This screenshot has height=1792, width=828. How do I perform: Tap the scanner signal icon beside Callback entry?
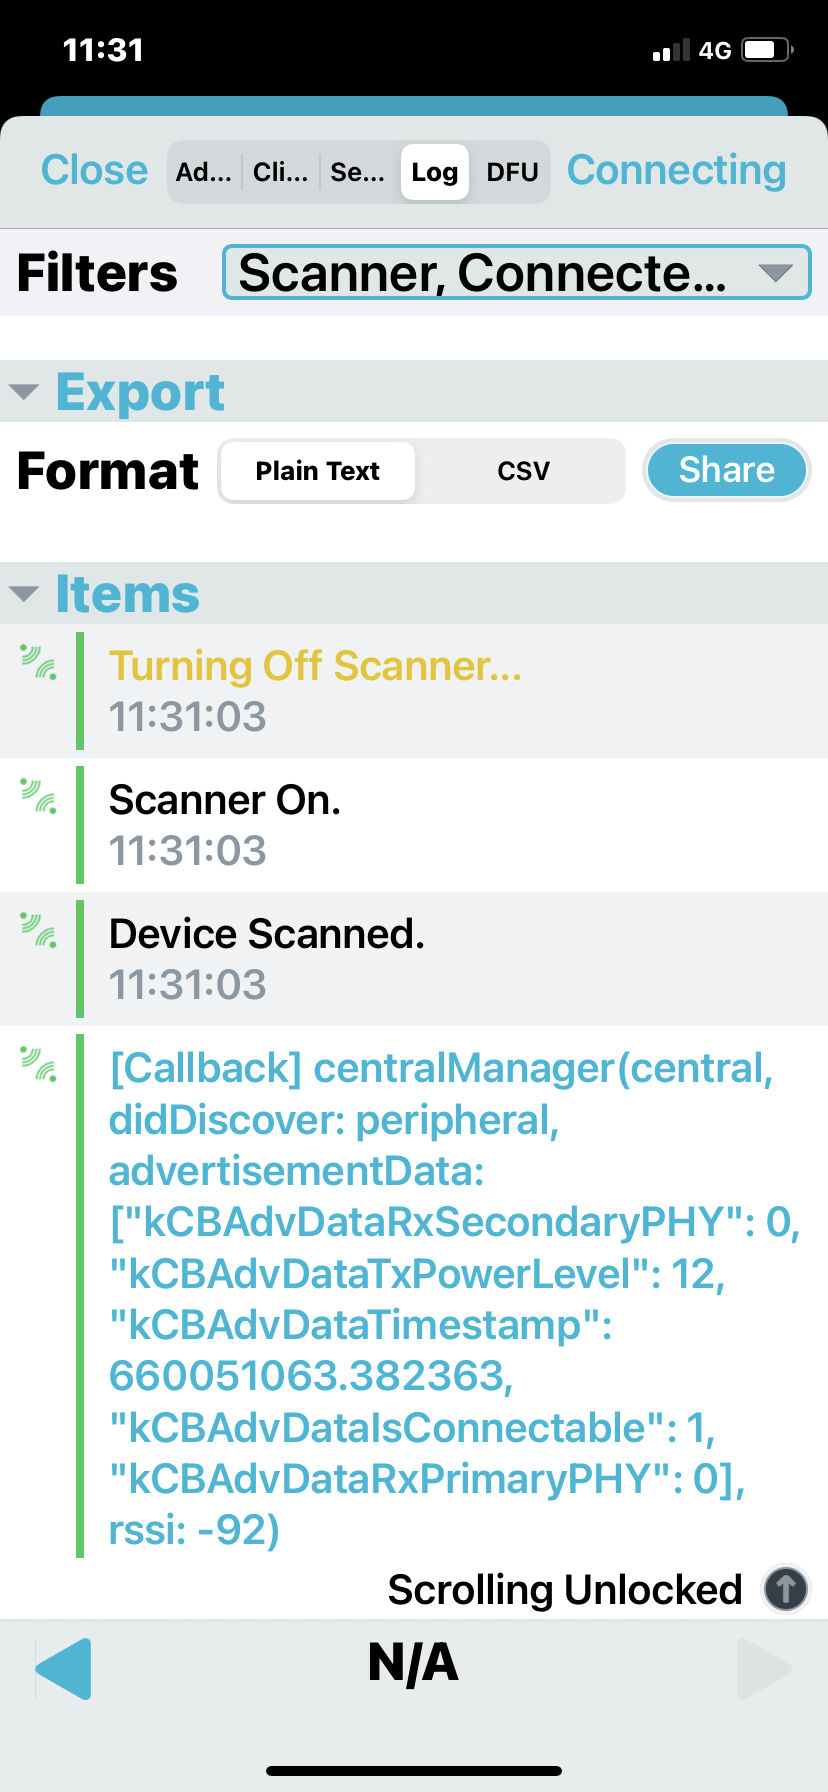tap(39, 1065)
